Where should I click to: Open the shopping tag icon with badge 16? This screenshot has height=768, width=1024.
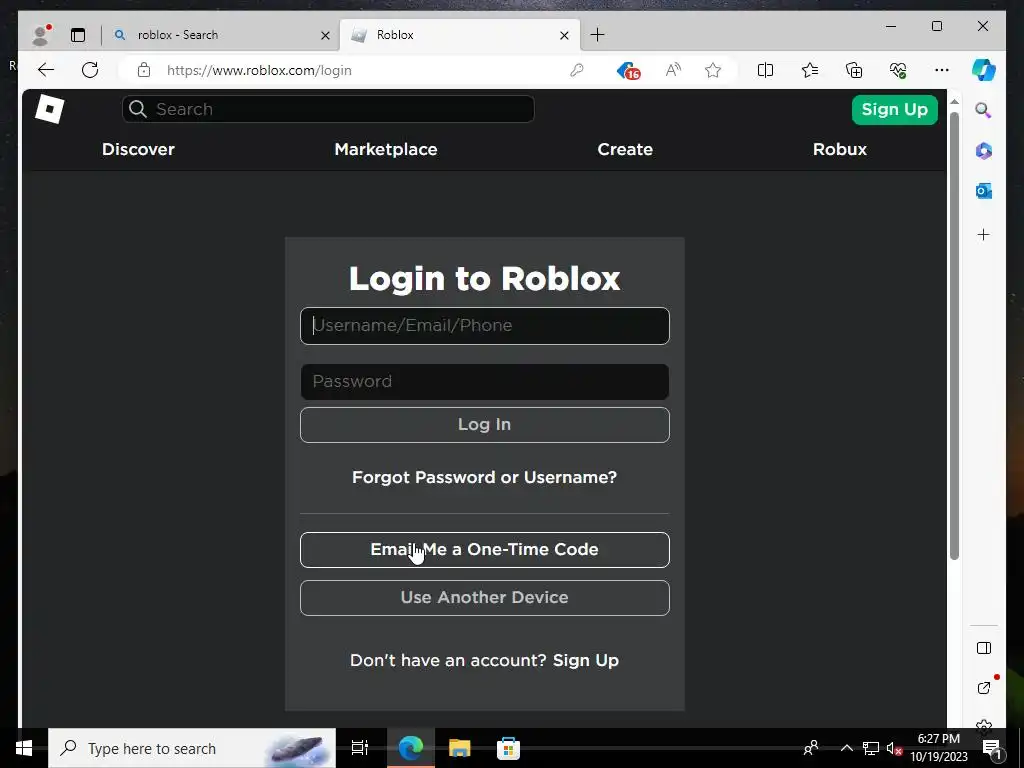628,71
